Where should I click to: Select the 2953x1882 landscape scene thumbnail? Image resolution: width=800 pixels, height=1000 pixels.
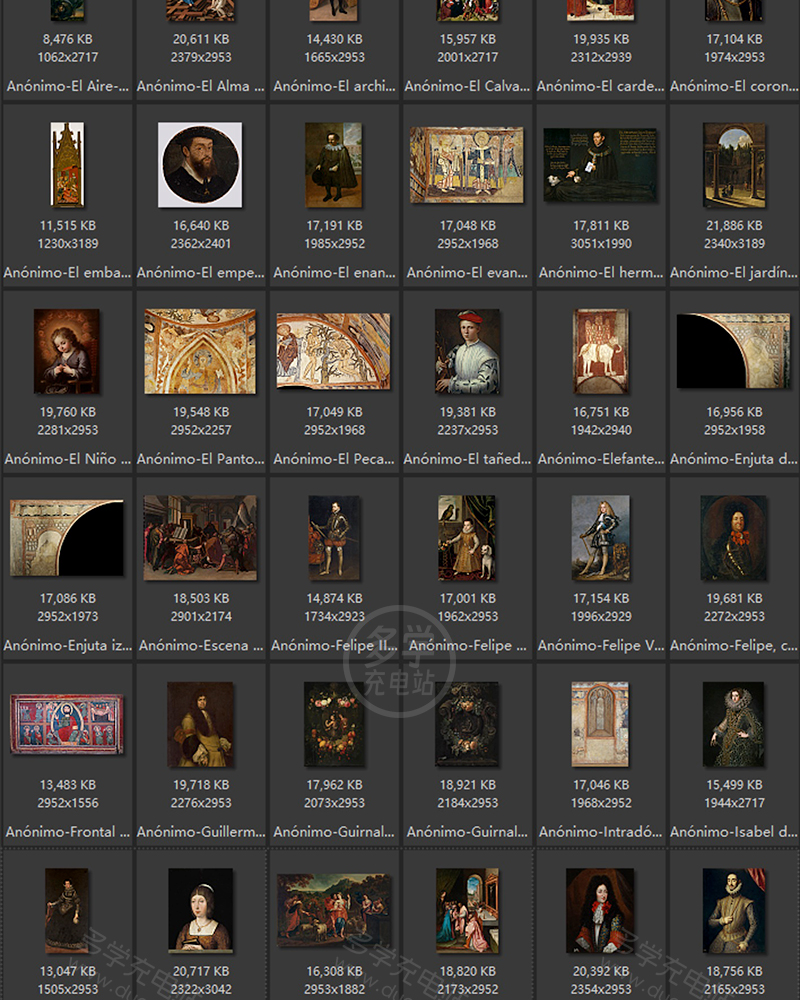pyautogui.click(x=334, y=910)
